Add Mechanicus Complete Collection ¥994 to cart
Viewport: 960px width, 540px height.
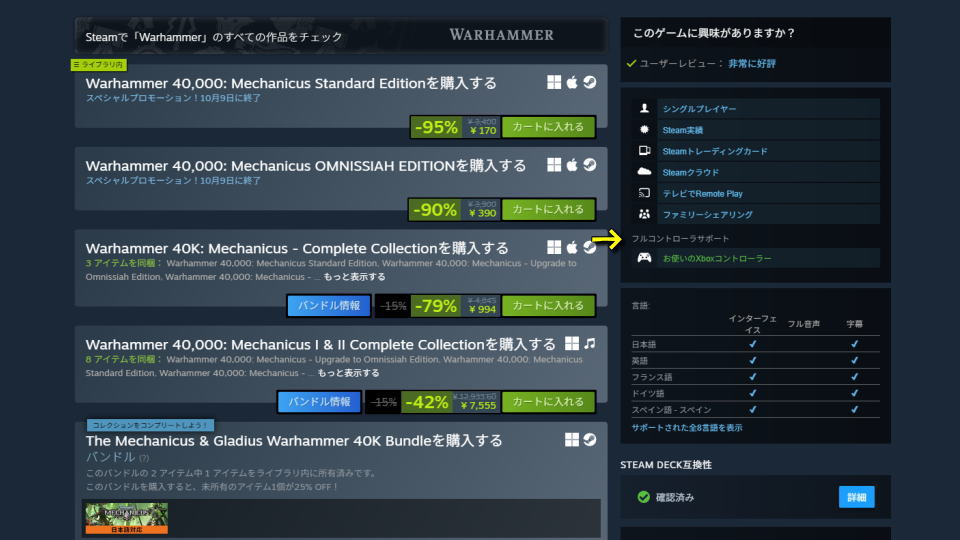(x=548, y=306)
